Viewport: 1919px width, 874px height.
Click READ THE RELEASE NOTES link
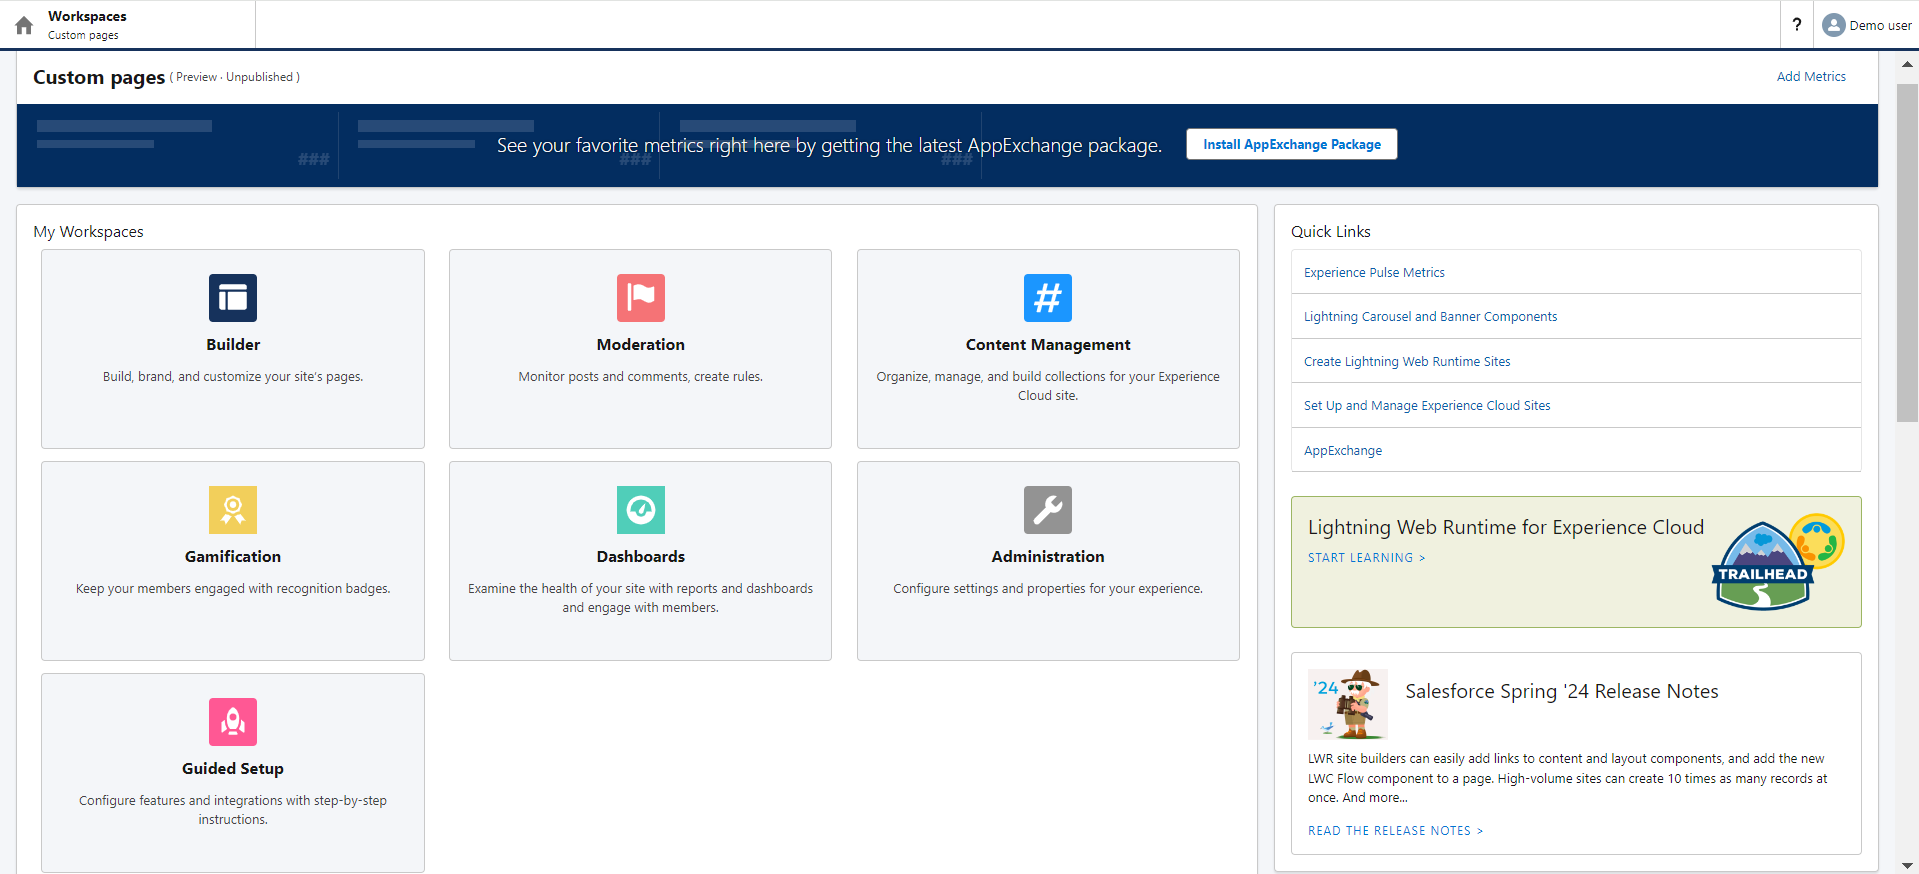click(1394, 831)
